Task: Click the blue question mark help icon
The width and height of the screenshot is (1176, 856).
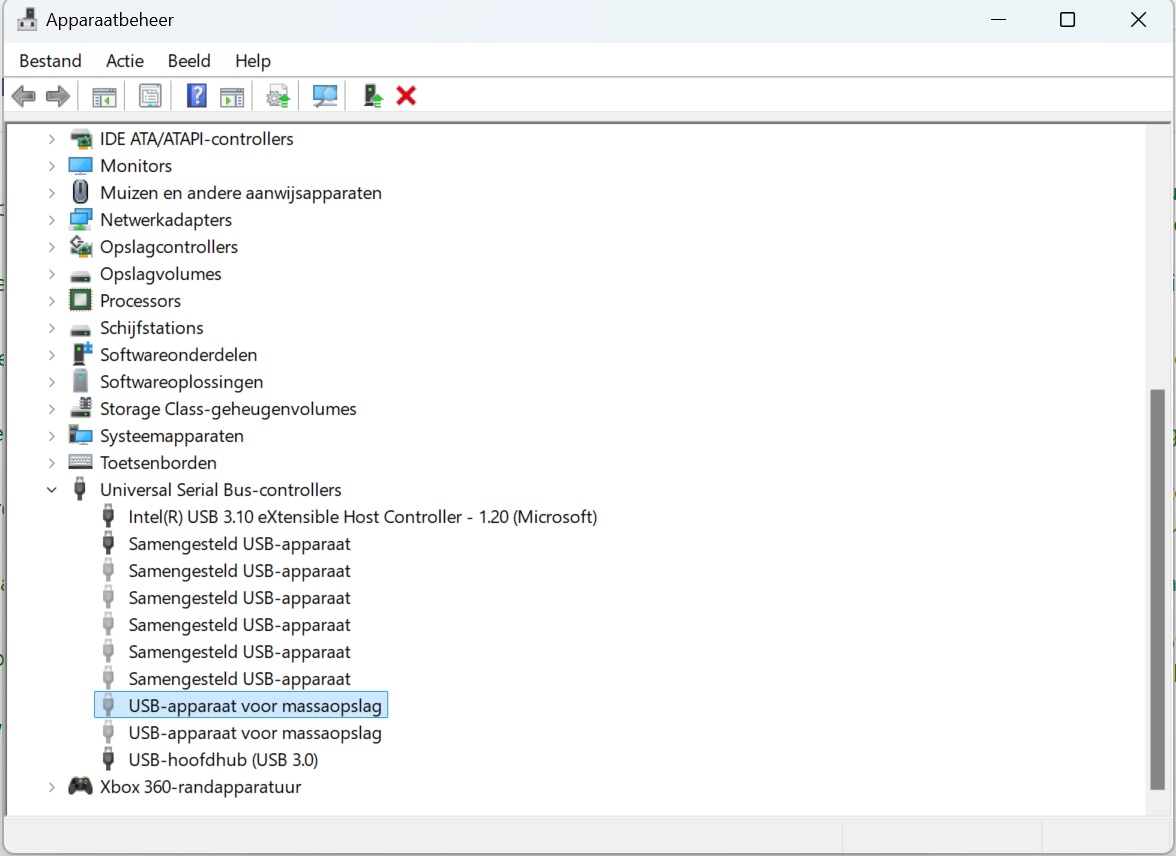Action: tap(196, 96)
